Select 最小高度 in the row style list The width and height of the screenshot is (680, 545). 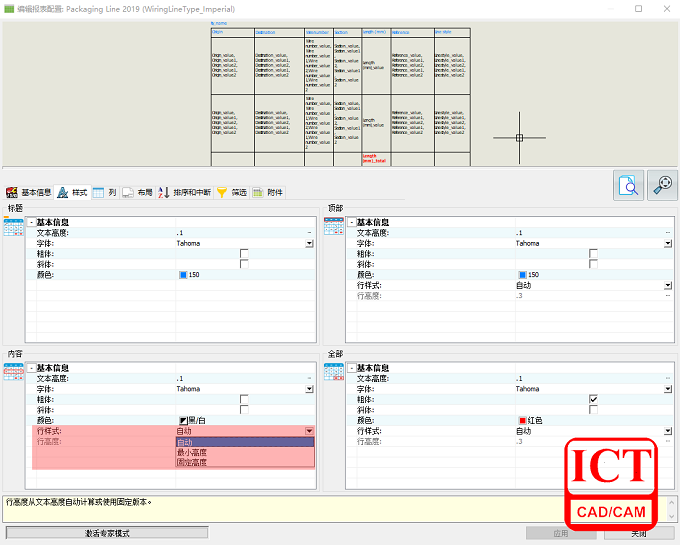click(245, 452)
